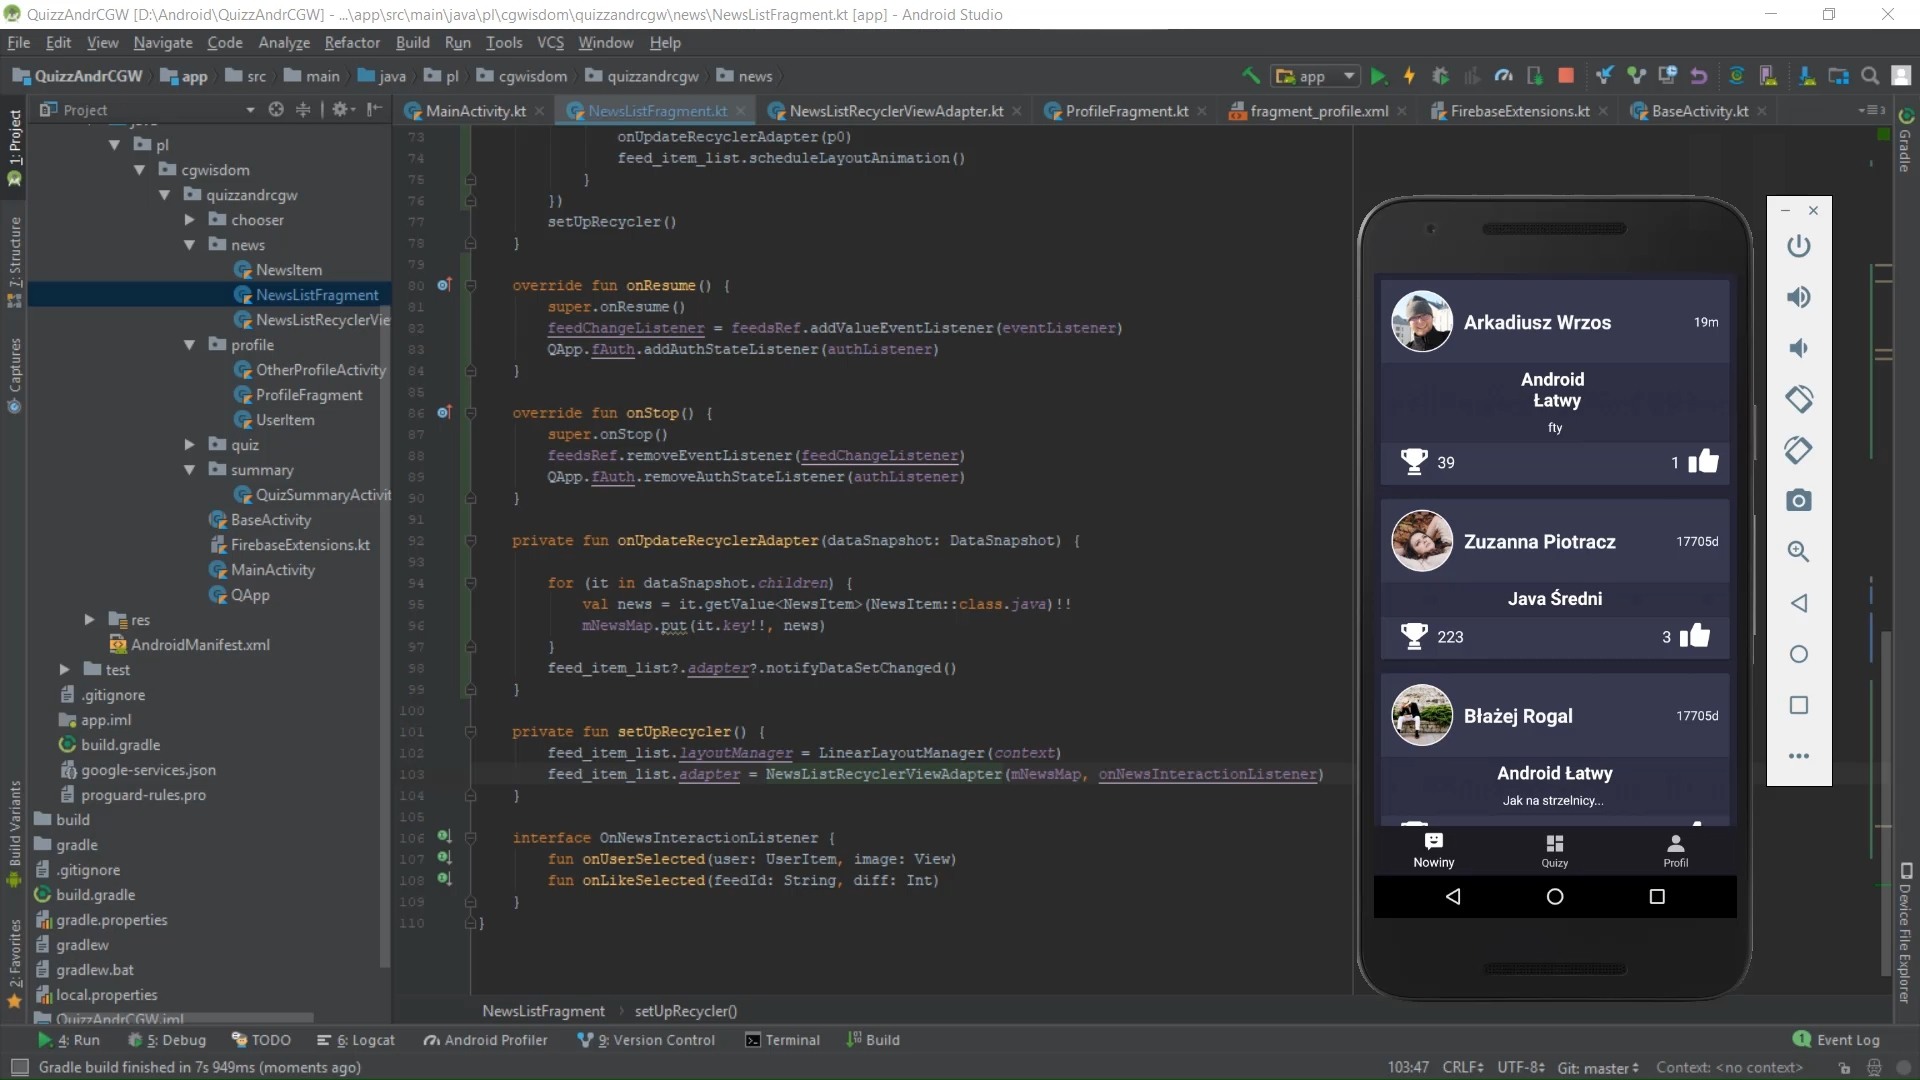Expand the quiz folder in project tree
The image size is (1920, 1080).
[189, 445]
